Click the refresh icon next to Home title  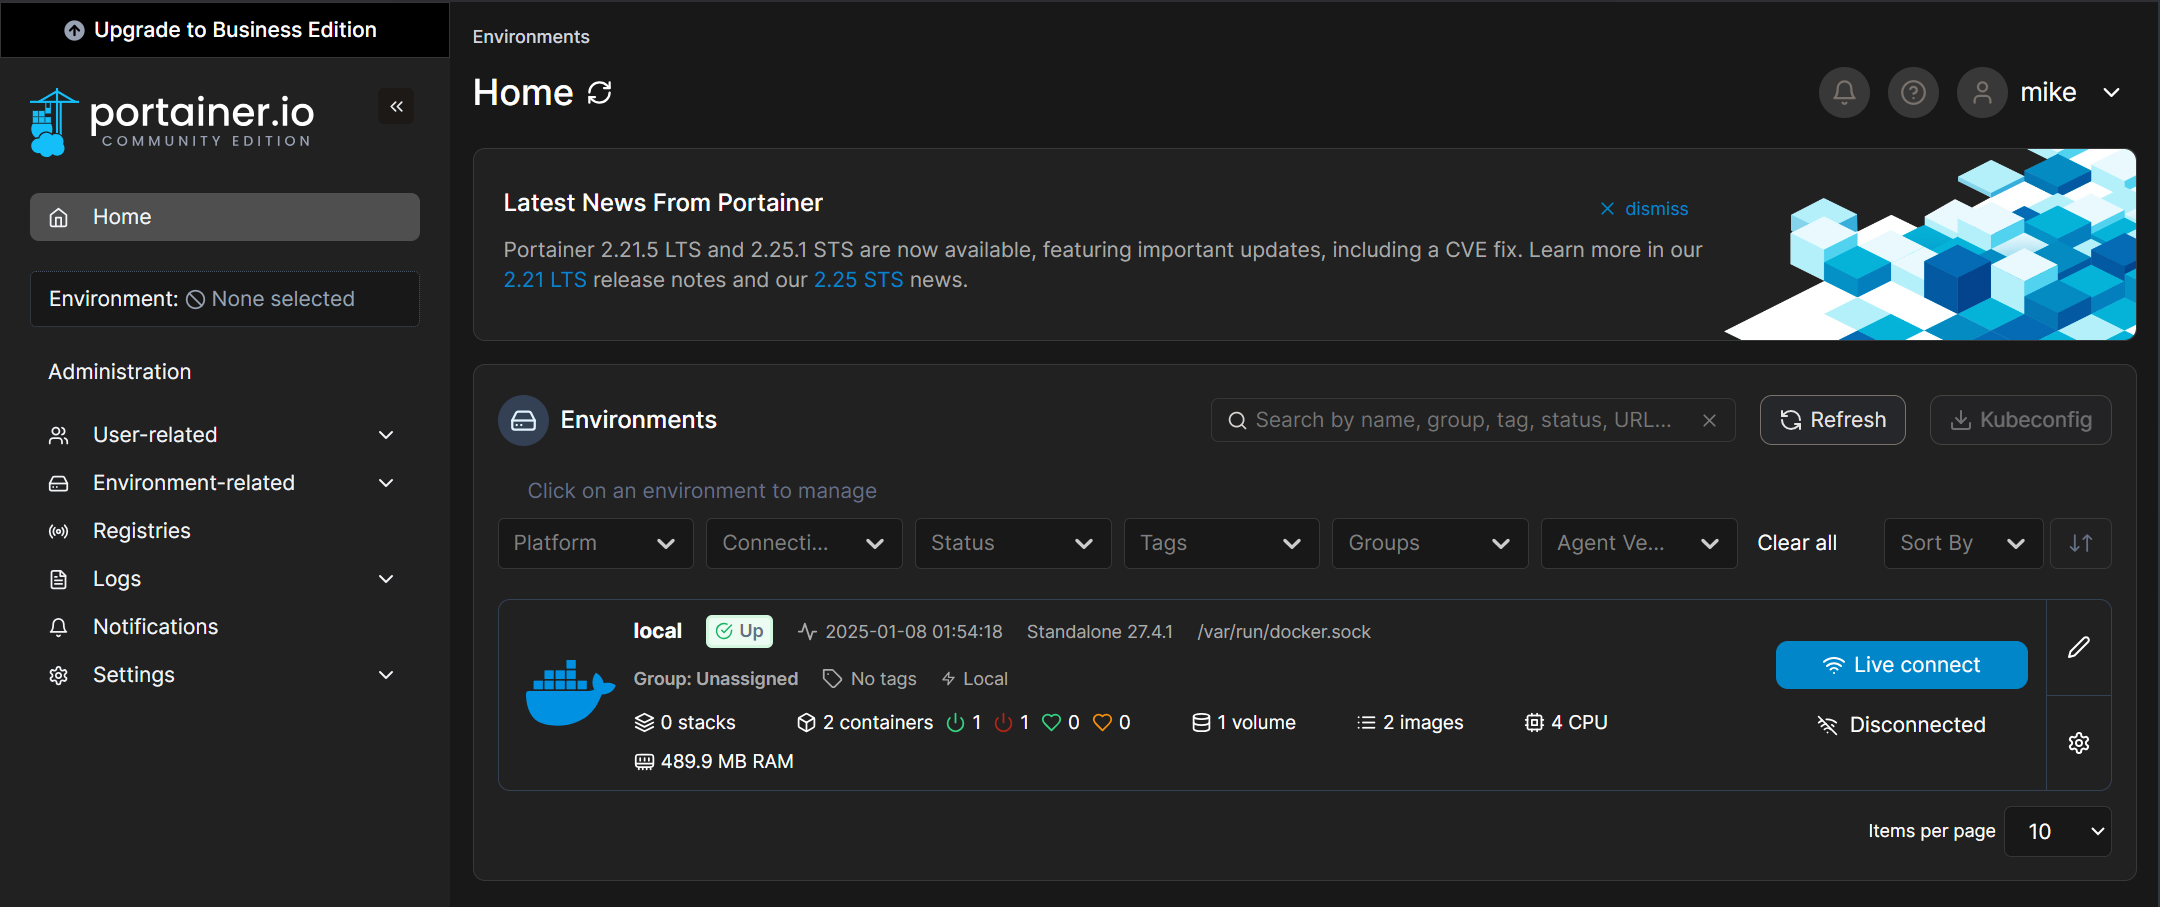coord(599,93)
